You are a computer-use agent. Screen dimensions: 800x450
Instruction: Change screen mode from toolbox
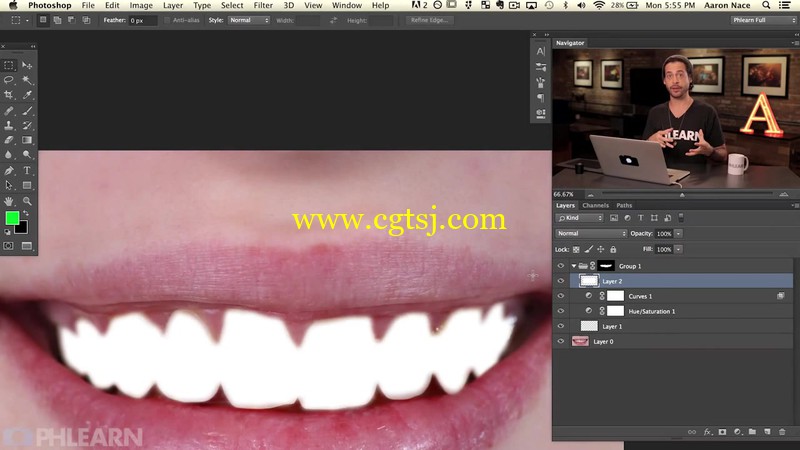click(27, 246)
